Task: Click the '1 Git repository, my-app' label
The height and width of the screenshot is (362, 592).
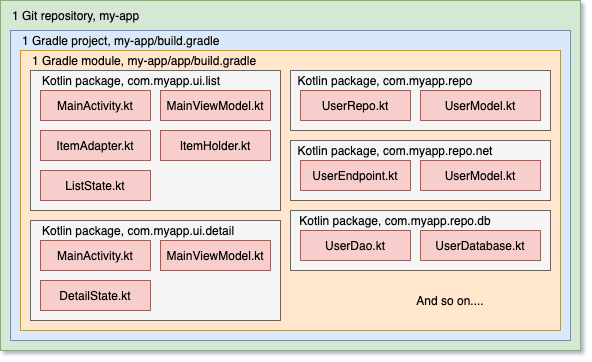Action: click(x=76, y=16)
